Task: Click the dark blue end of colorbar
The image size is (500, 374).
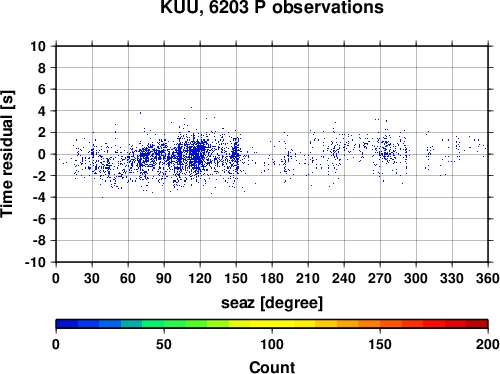Action: [x=67, y=324]
